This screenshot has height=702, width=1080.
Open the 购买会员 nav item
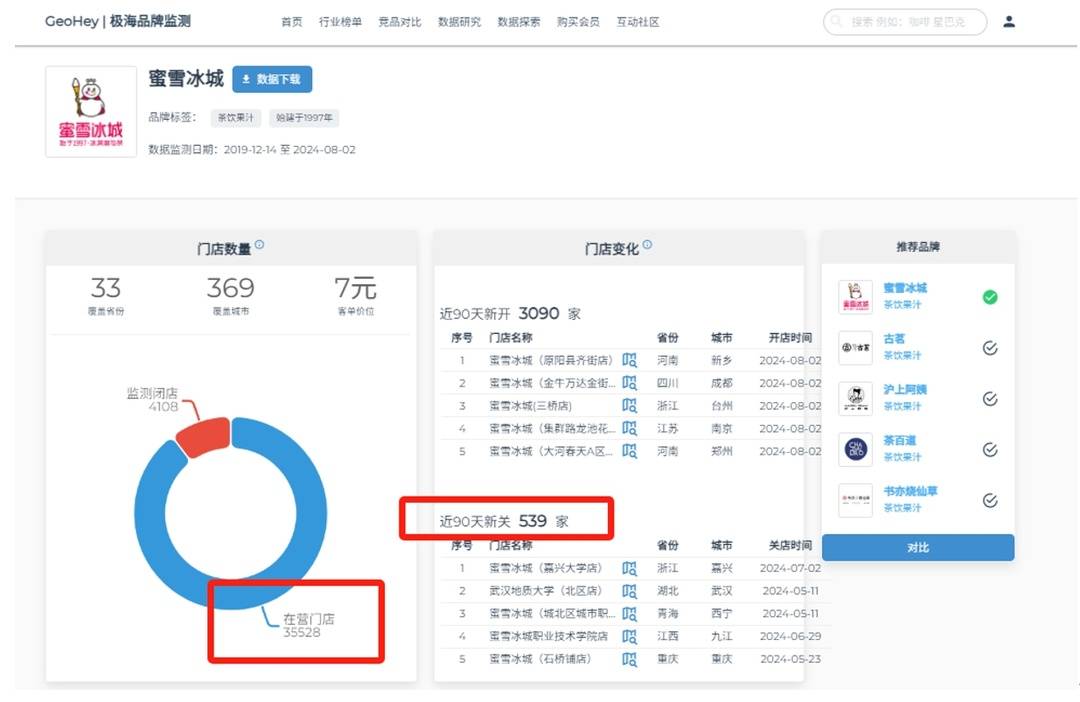tap(578, 22)
